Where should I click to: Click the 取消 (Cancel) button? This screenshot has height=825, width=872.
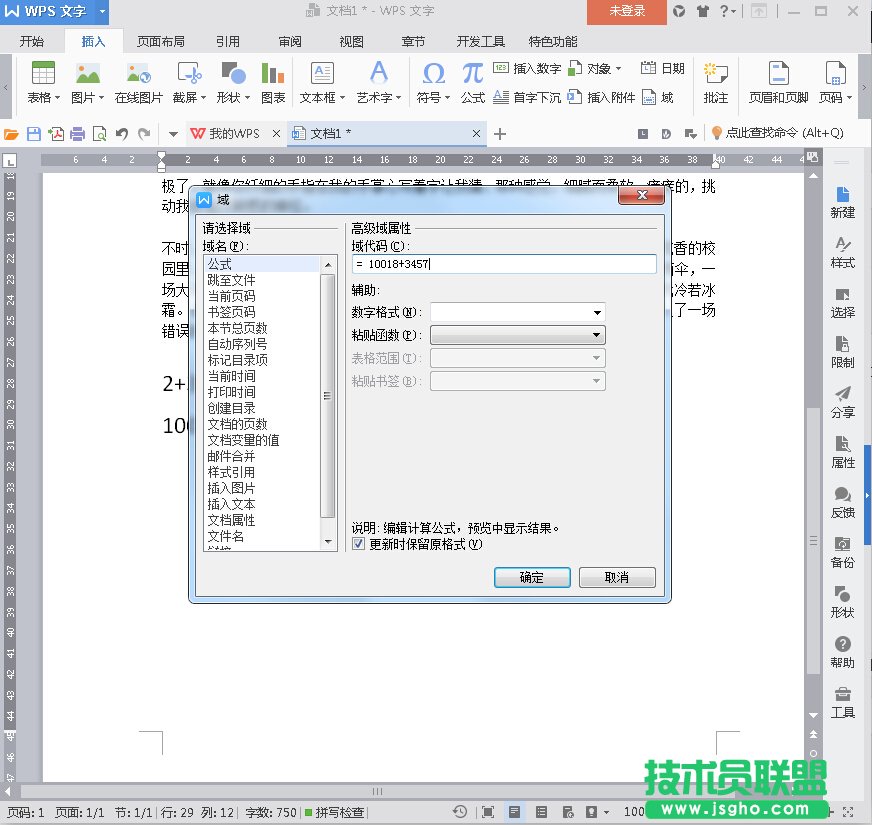point(617,578)
